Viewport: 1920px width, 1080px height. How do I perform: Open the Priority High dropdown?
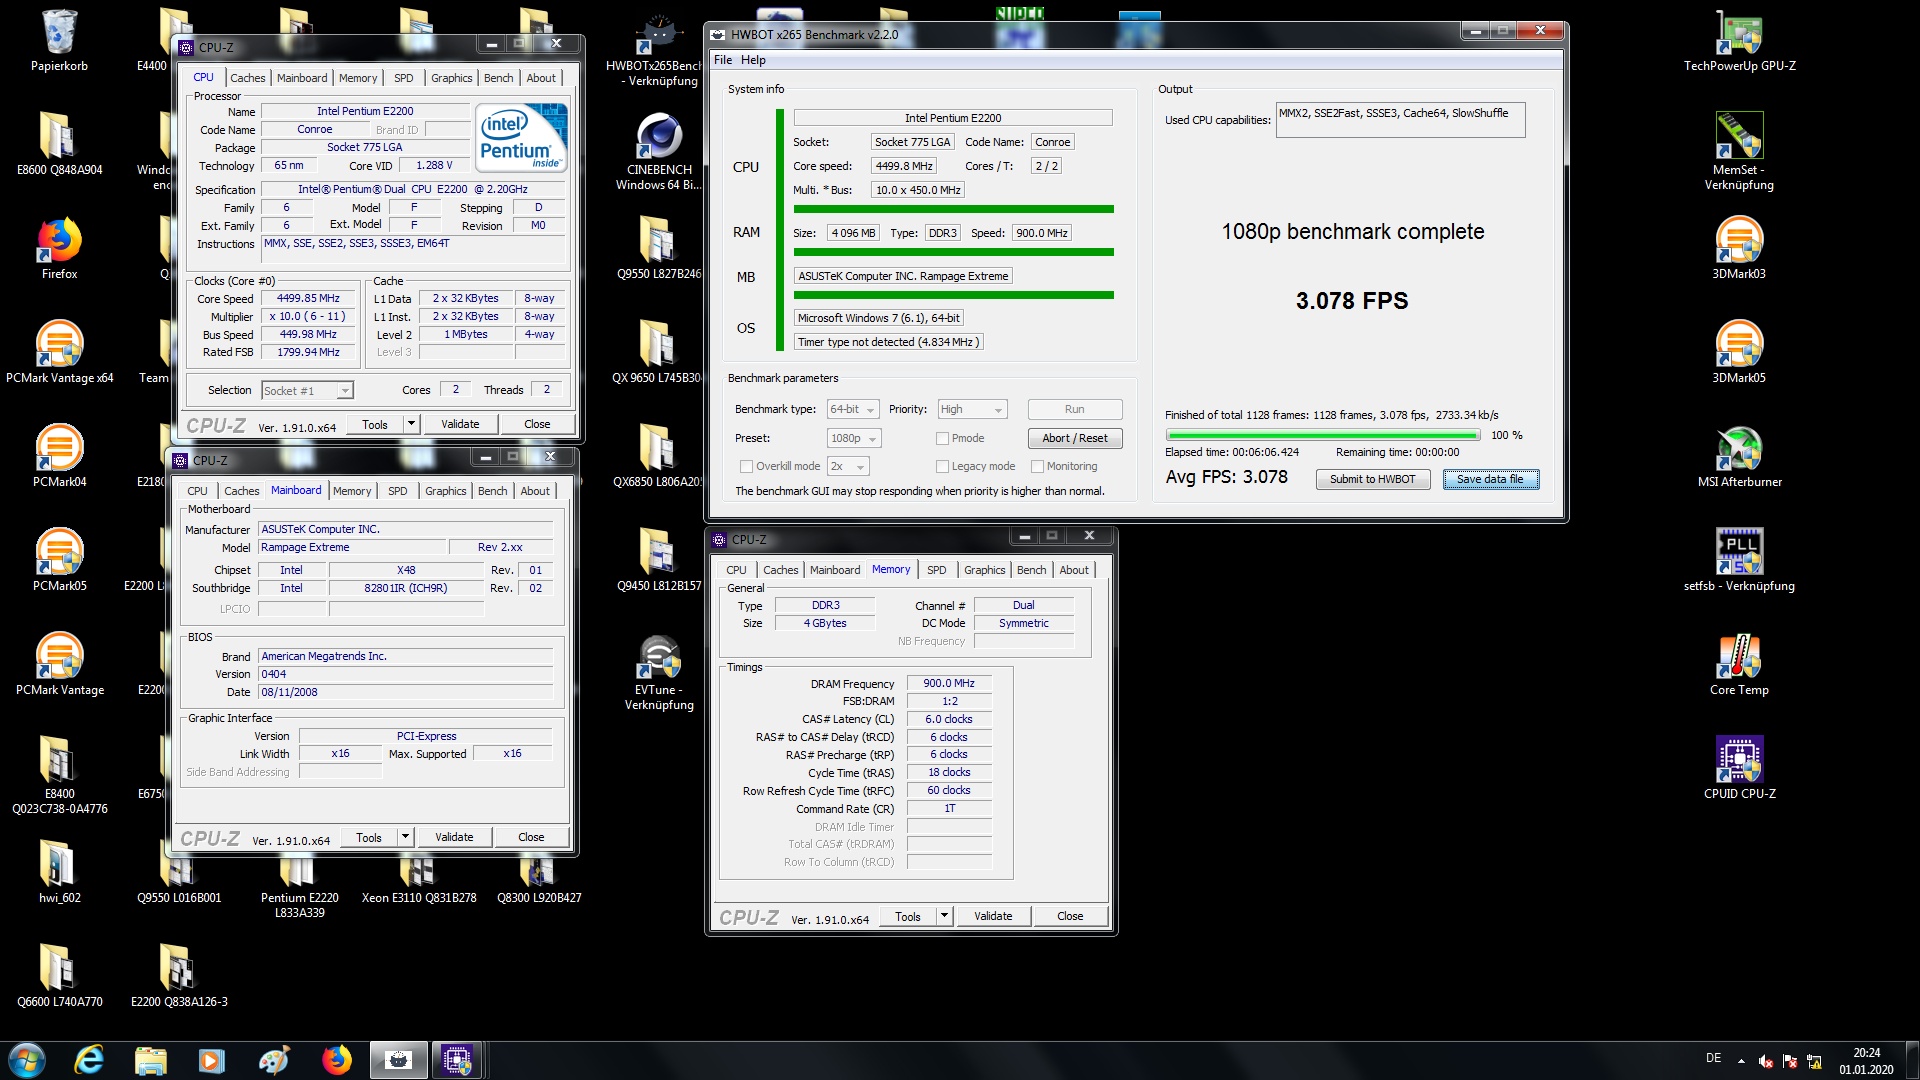coord(972,410)
